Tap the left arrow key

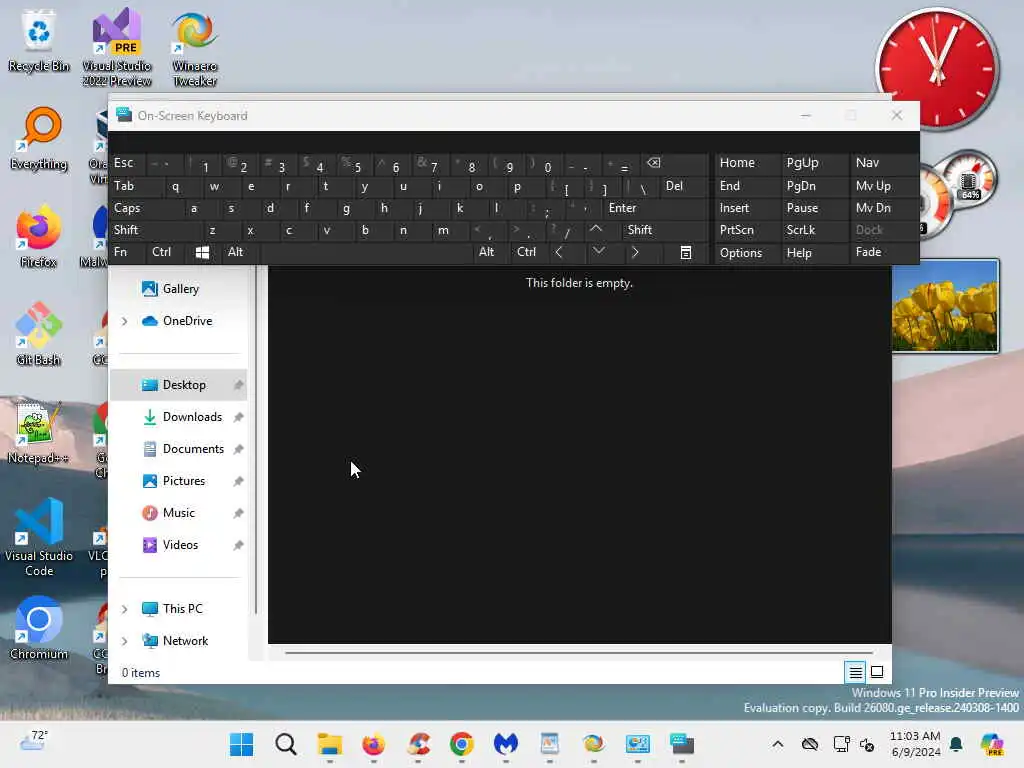pyautogui.click(x=559, y=253)
